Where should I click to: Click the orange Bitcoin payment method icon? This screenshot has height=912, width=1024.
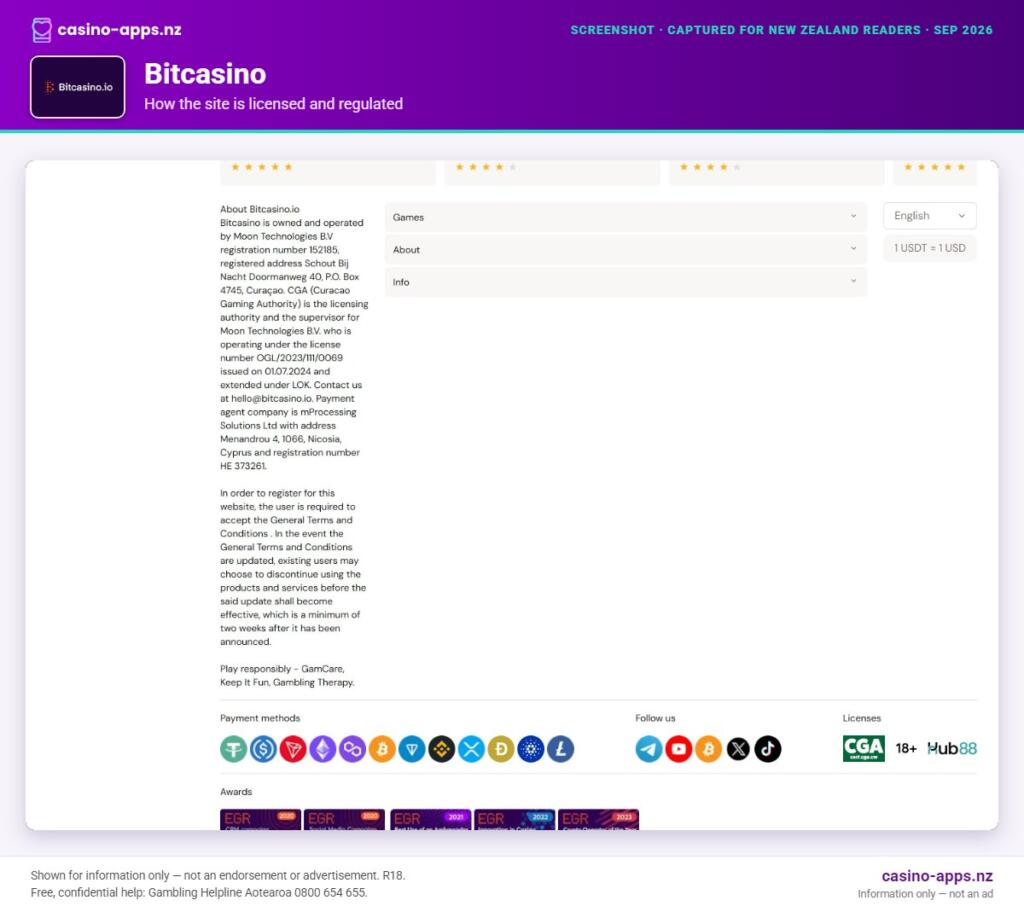pyautogui.click(x=382, y=749)
